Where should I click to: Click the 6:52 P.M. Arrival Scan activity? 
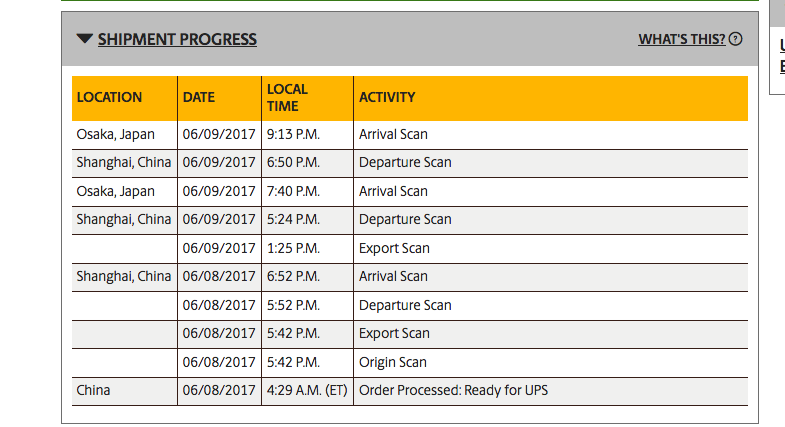click(x=393, y=277)
